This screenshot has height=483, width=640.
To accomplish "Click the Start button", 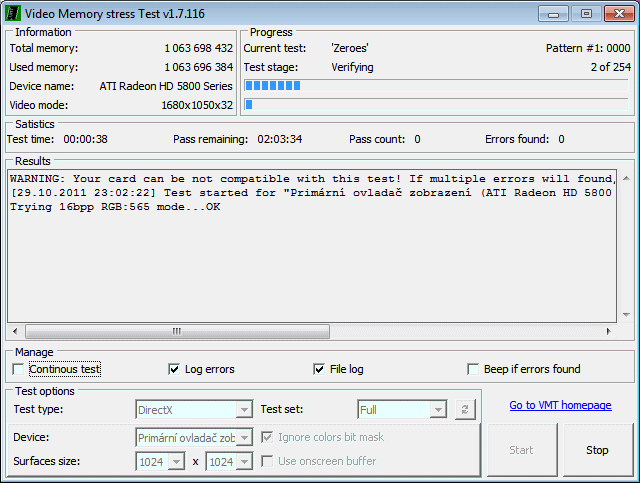I will click(521, 450).
